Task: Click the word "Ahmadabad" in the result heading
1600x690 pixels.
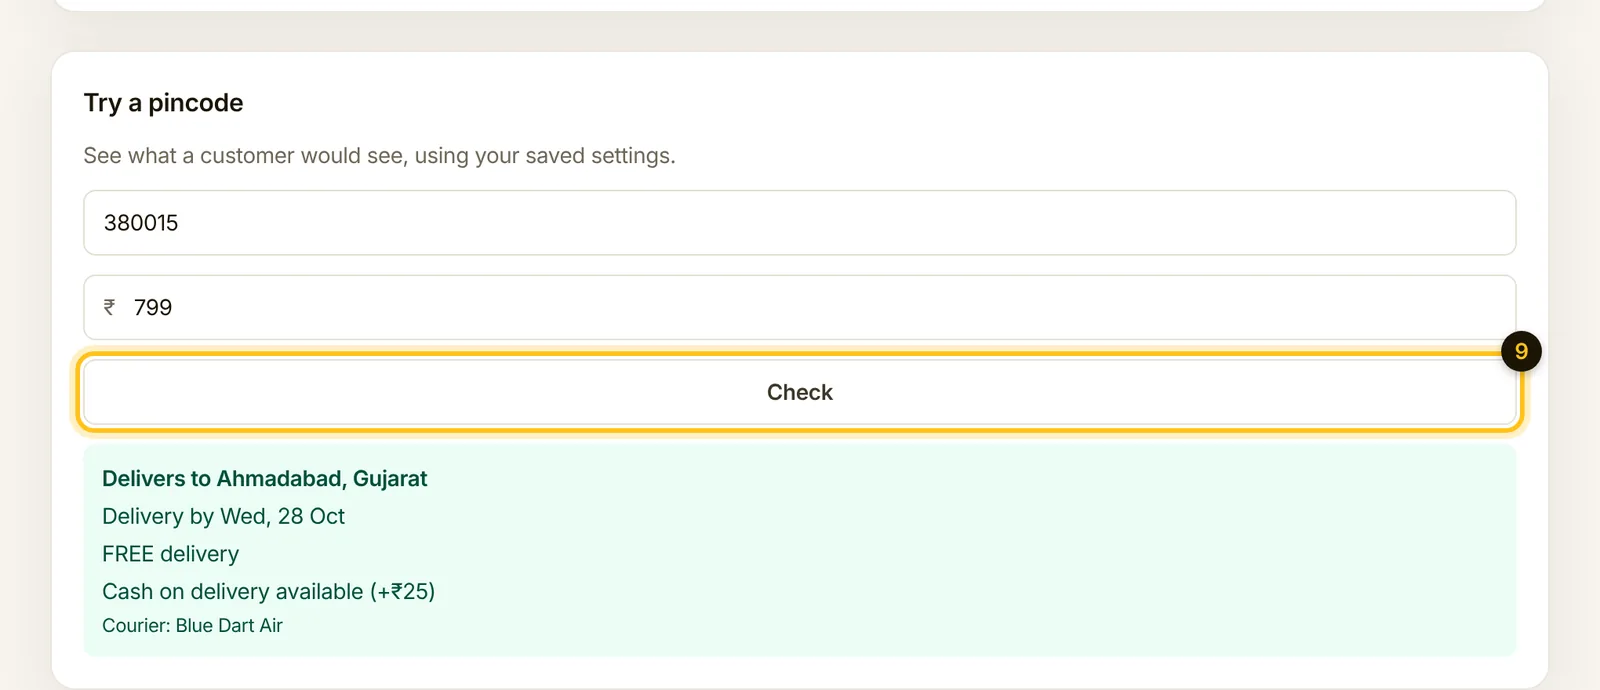Action: 281,479
